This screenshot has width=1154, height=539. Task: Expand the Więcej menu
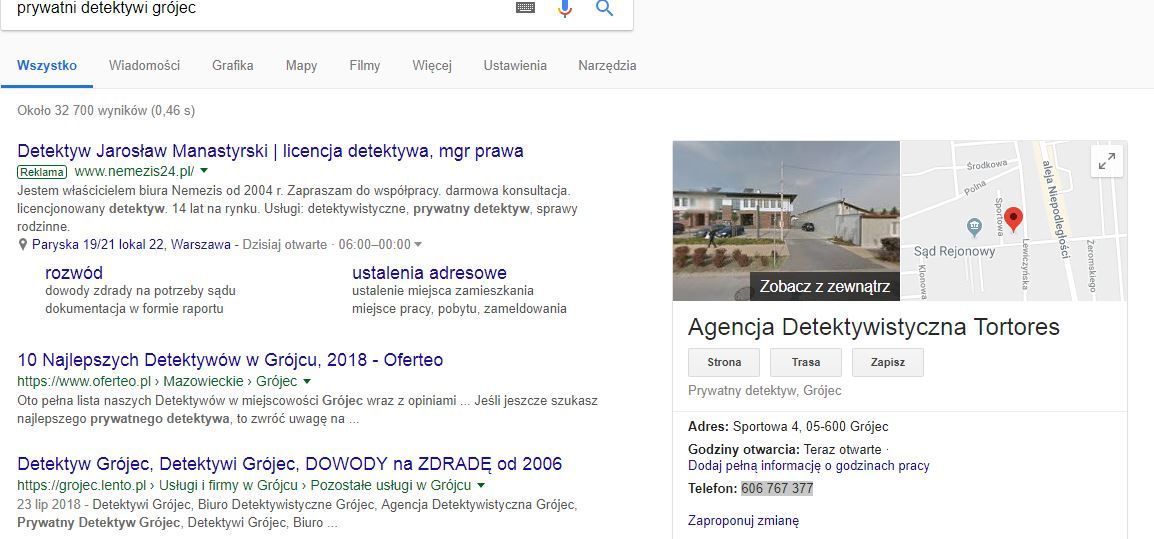coord(432,66)
